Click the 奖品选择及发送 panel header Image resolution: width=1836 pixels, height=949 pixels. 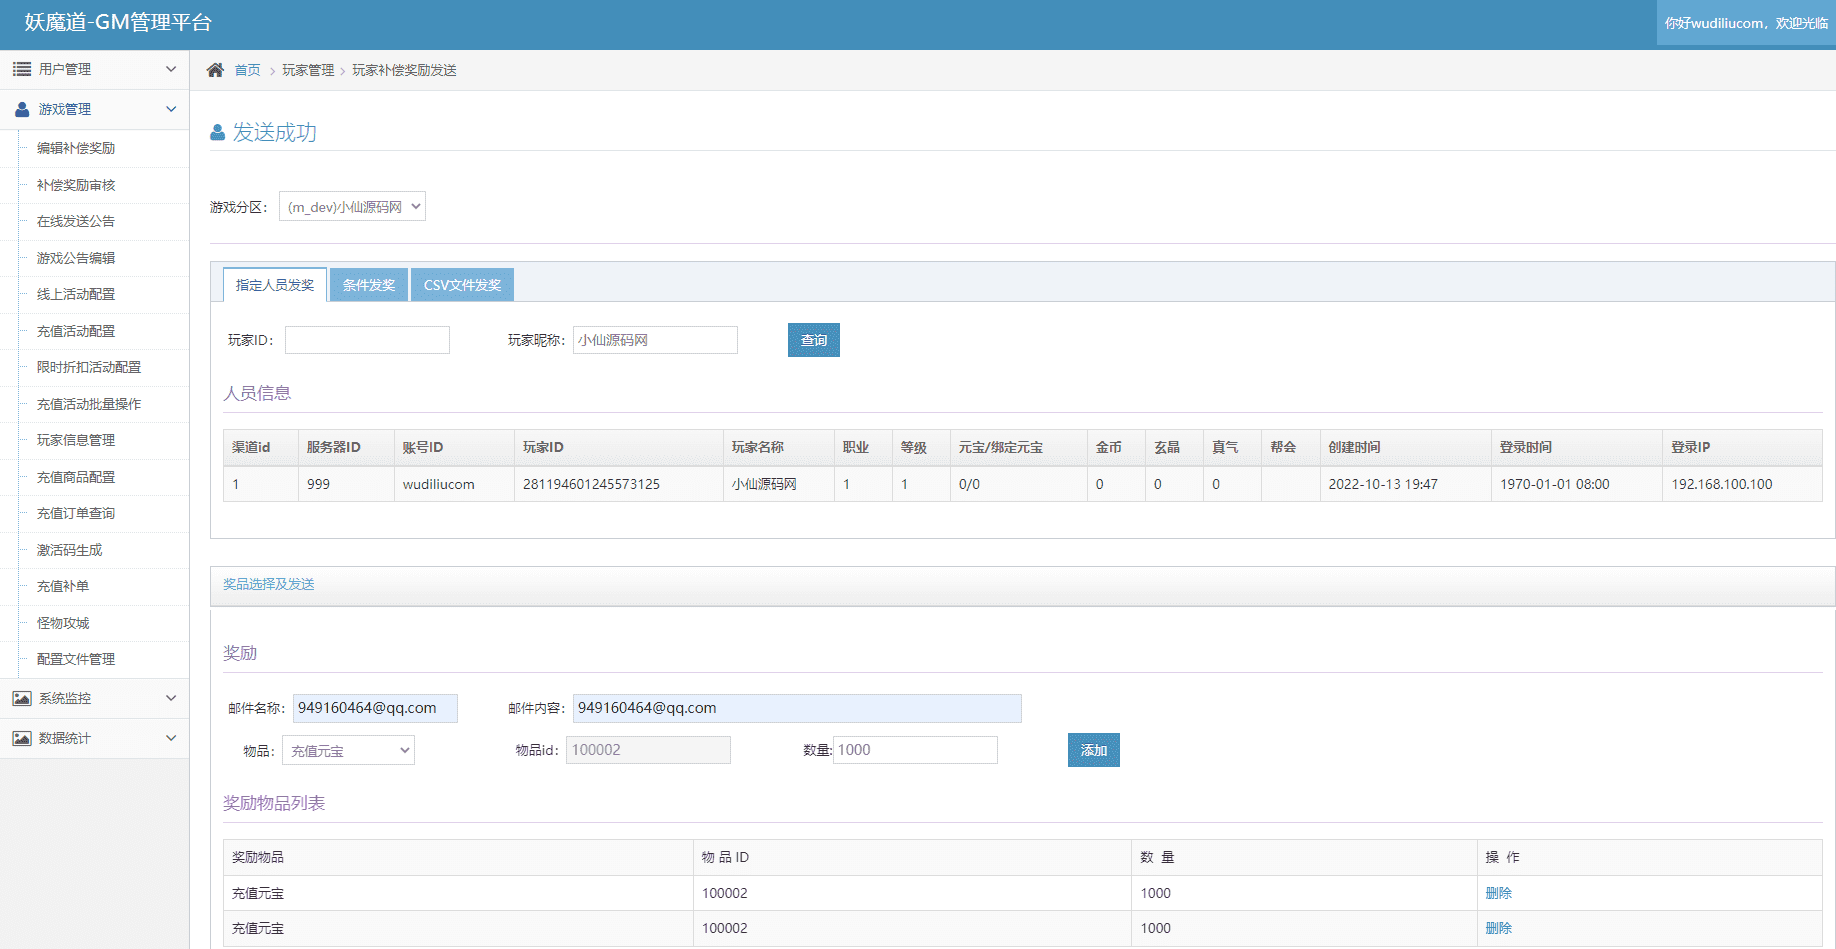point(1022,585)
